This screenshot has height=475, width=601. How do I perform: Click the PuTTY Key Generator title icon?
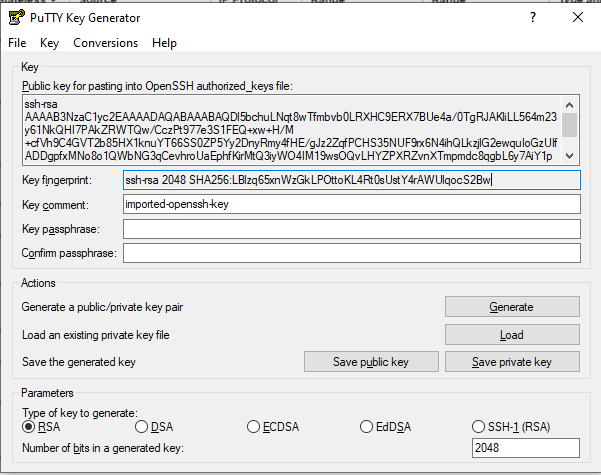[16, 18]
